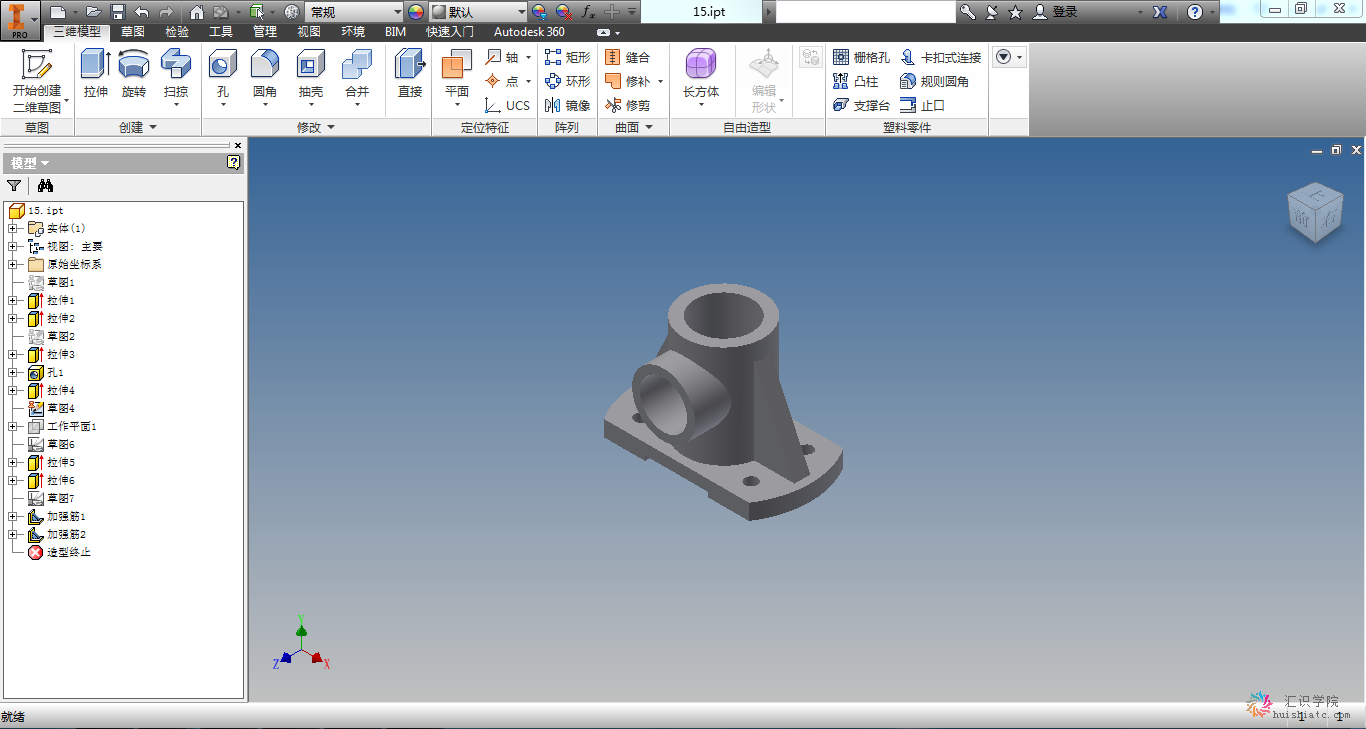Select the work Point (点) tool

(503, 81)
